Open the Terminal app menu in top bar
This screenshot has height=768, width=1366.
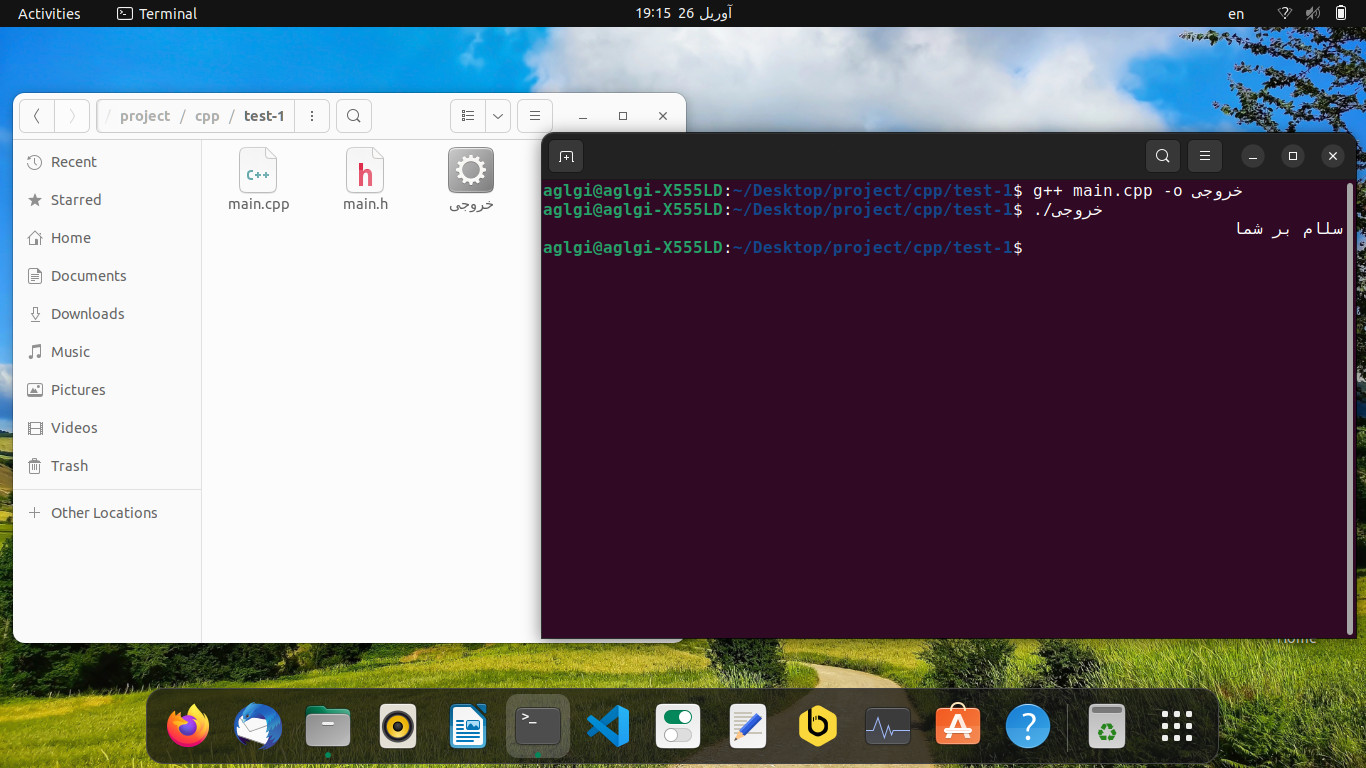(x=157, y=14)
